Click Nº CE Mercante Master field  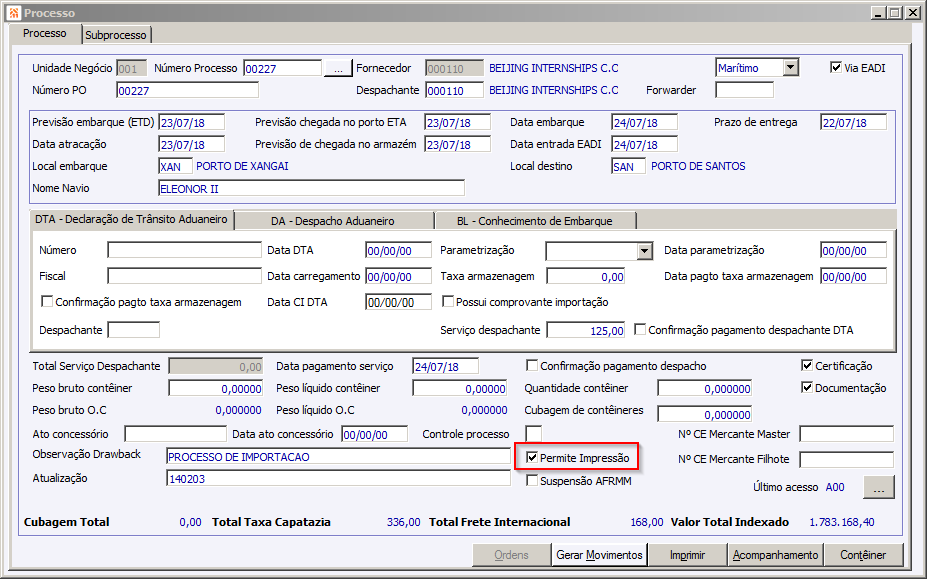pos(847,434)
